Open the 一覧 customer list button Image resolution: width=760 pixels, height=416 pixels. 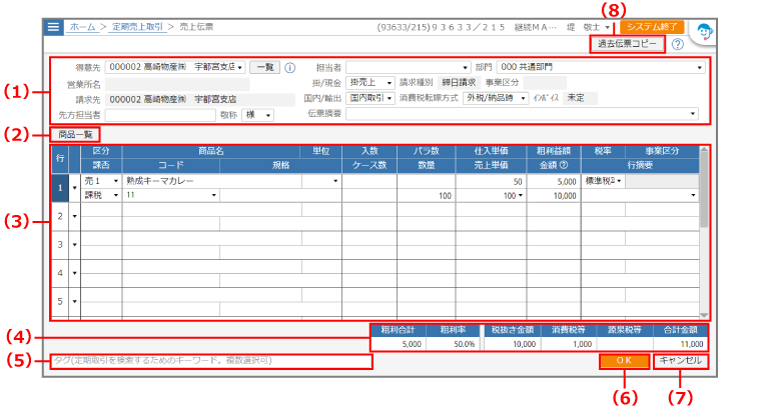265,67
